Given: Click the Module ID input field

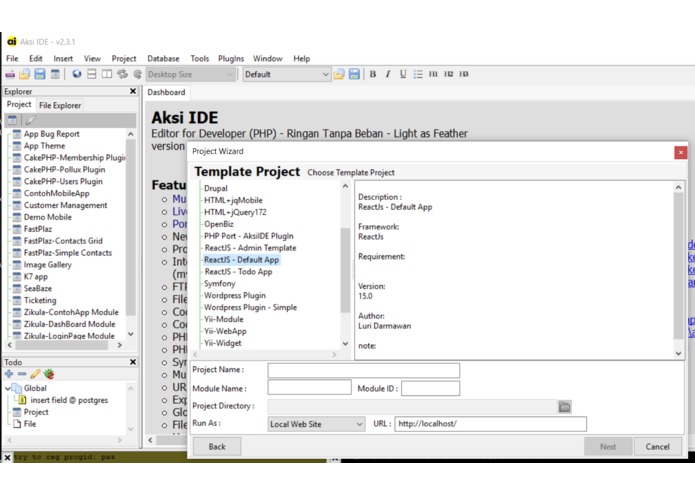Looking at the screenshot, I should point(430,388).
